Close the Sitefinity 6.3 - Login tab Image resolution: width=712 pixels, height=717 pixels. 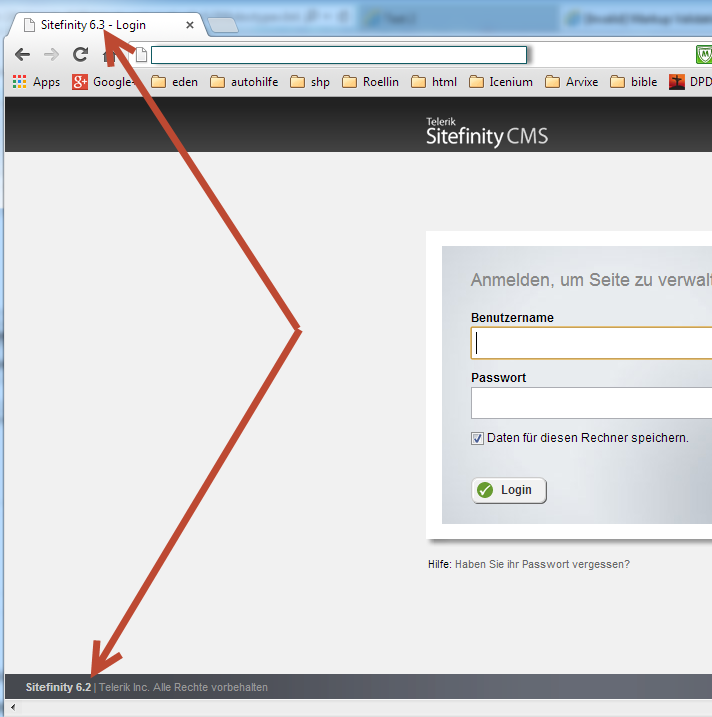(190, 25)
